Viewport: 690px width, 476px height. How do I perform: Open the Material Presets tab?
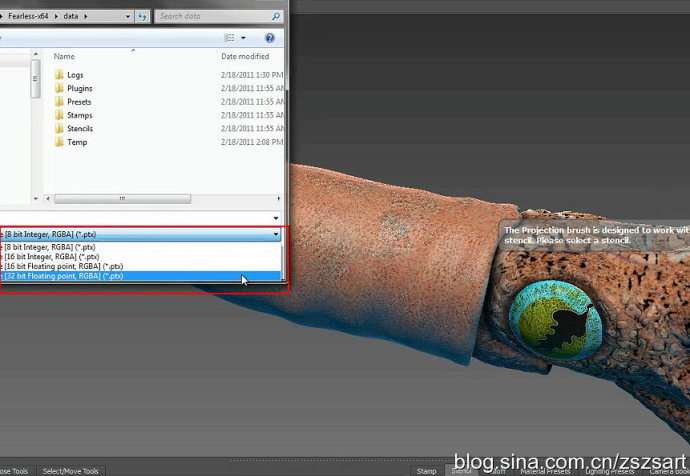coord(545,471)
